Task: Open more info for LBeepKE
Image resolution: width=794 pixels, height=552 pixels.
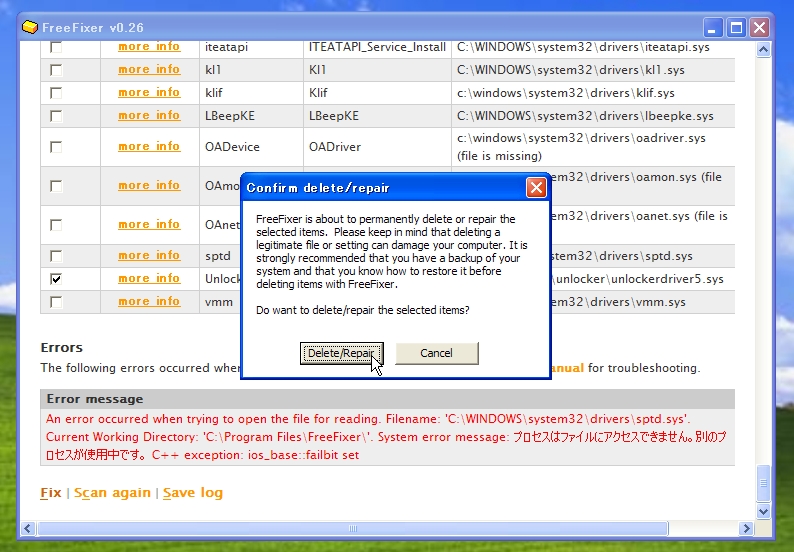Action: 149,115
